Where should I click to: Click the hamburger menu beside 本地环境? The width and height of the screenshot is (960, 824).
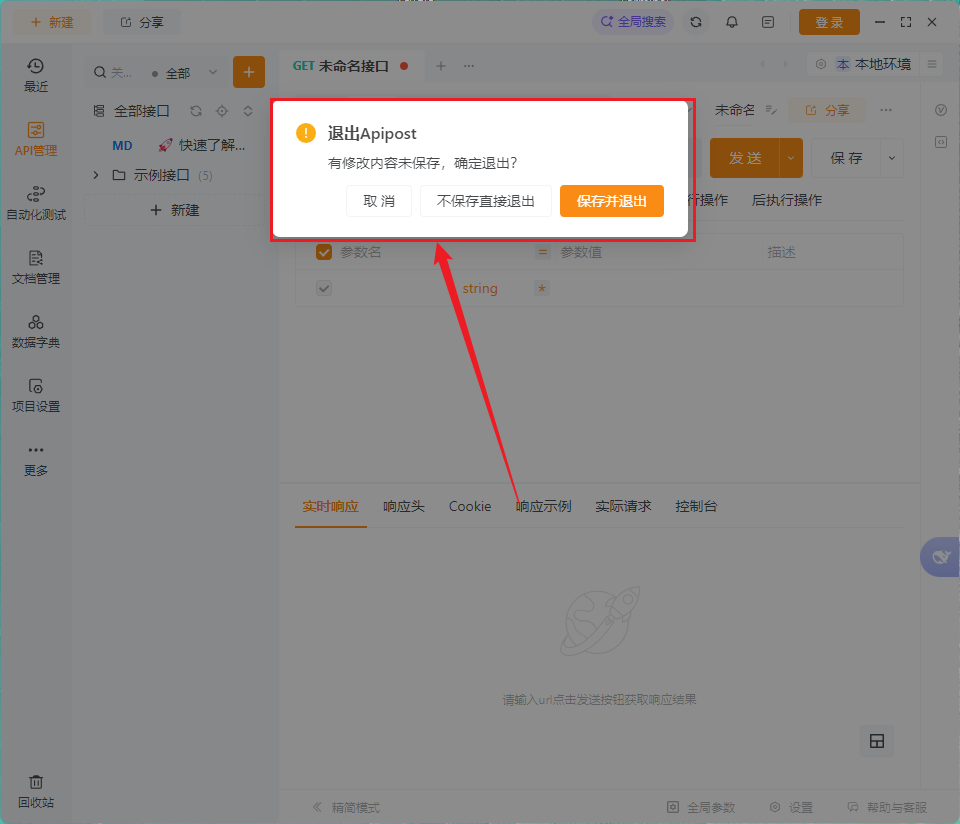(932, 64)
